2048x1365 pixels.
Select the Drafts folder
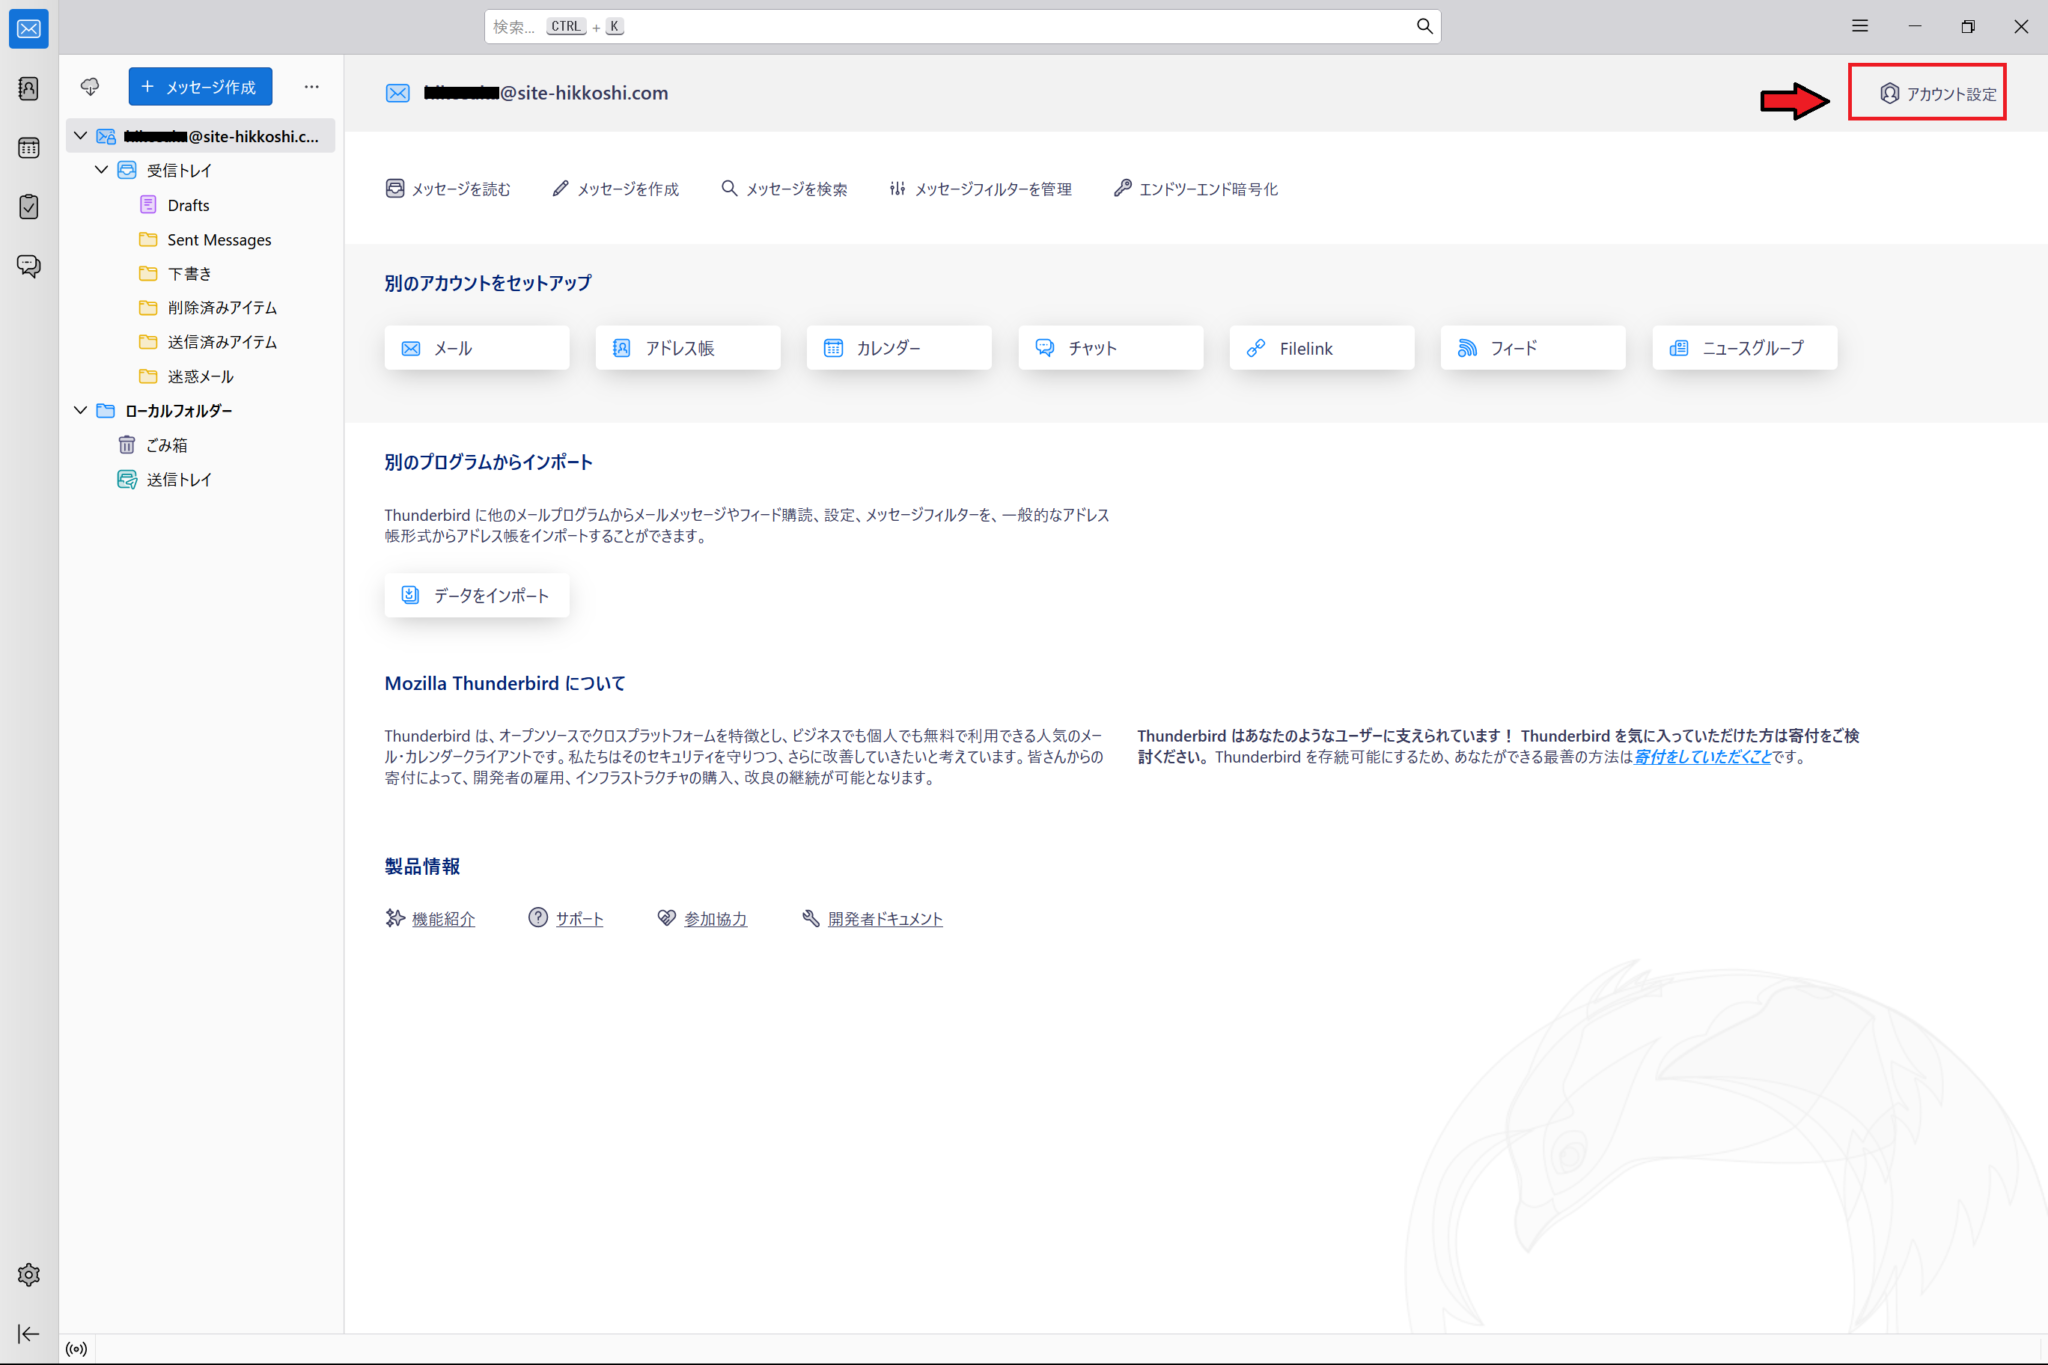click(188, 205)
